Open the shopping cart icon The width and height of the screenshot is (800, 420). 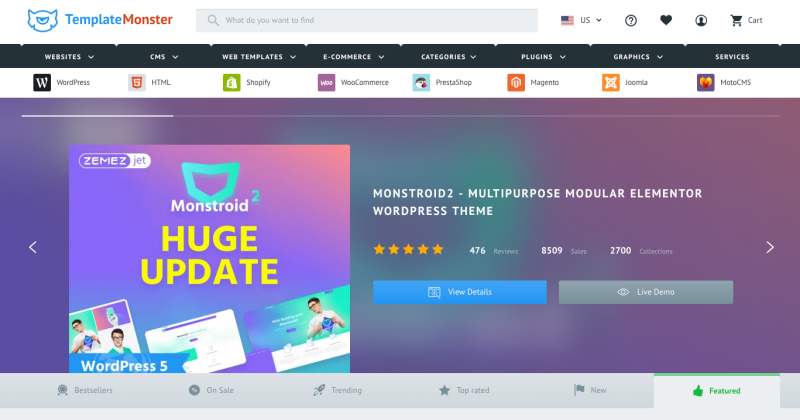pos(736,20)
